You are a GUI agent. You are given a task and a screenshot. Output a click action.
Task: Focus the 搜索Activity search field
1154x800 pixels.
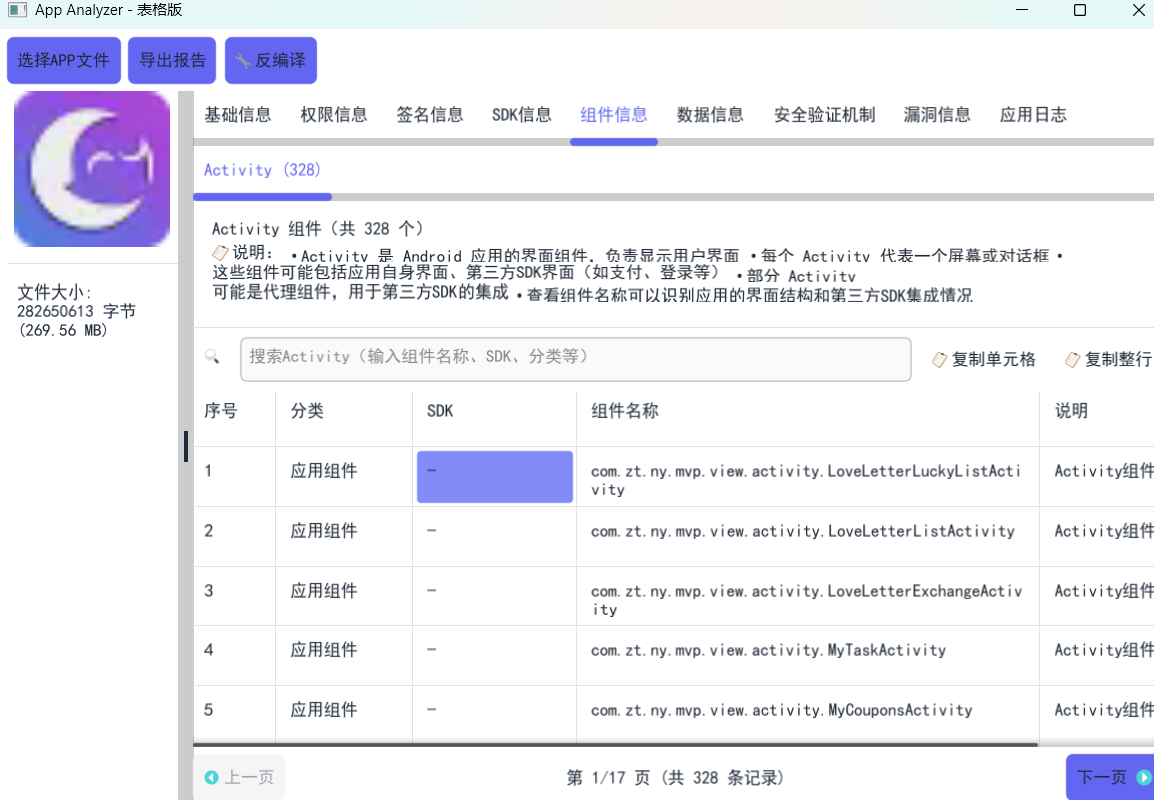575,358
